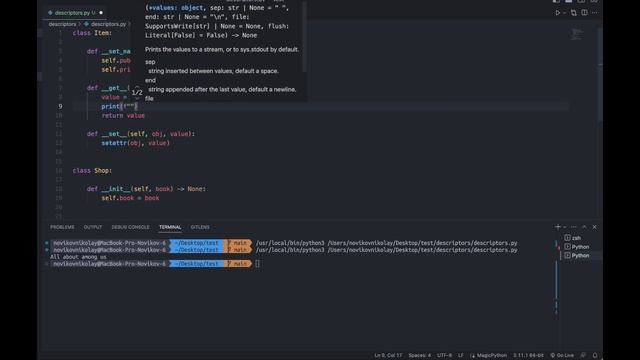Click 'All about among us' terminal output
The height and width of the screenshot is (360, 640).
(x=78, y=257)
